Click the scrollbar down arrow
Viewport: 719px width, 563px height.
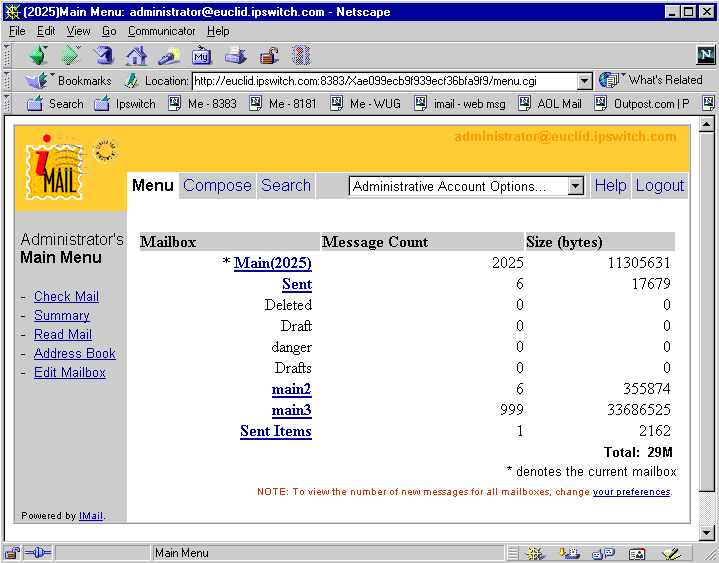[x=707, y=532]
